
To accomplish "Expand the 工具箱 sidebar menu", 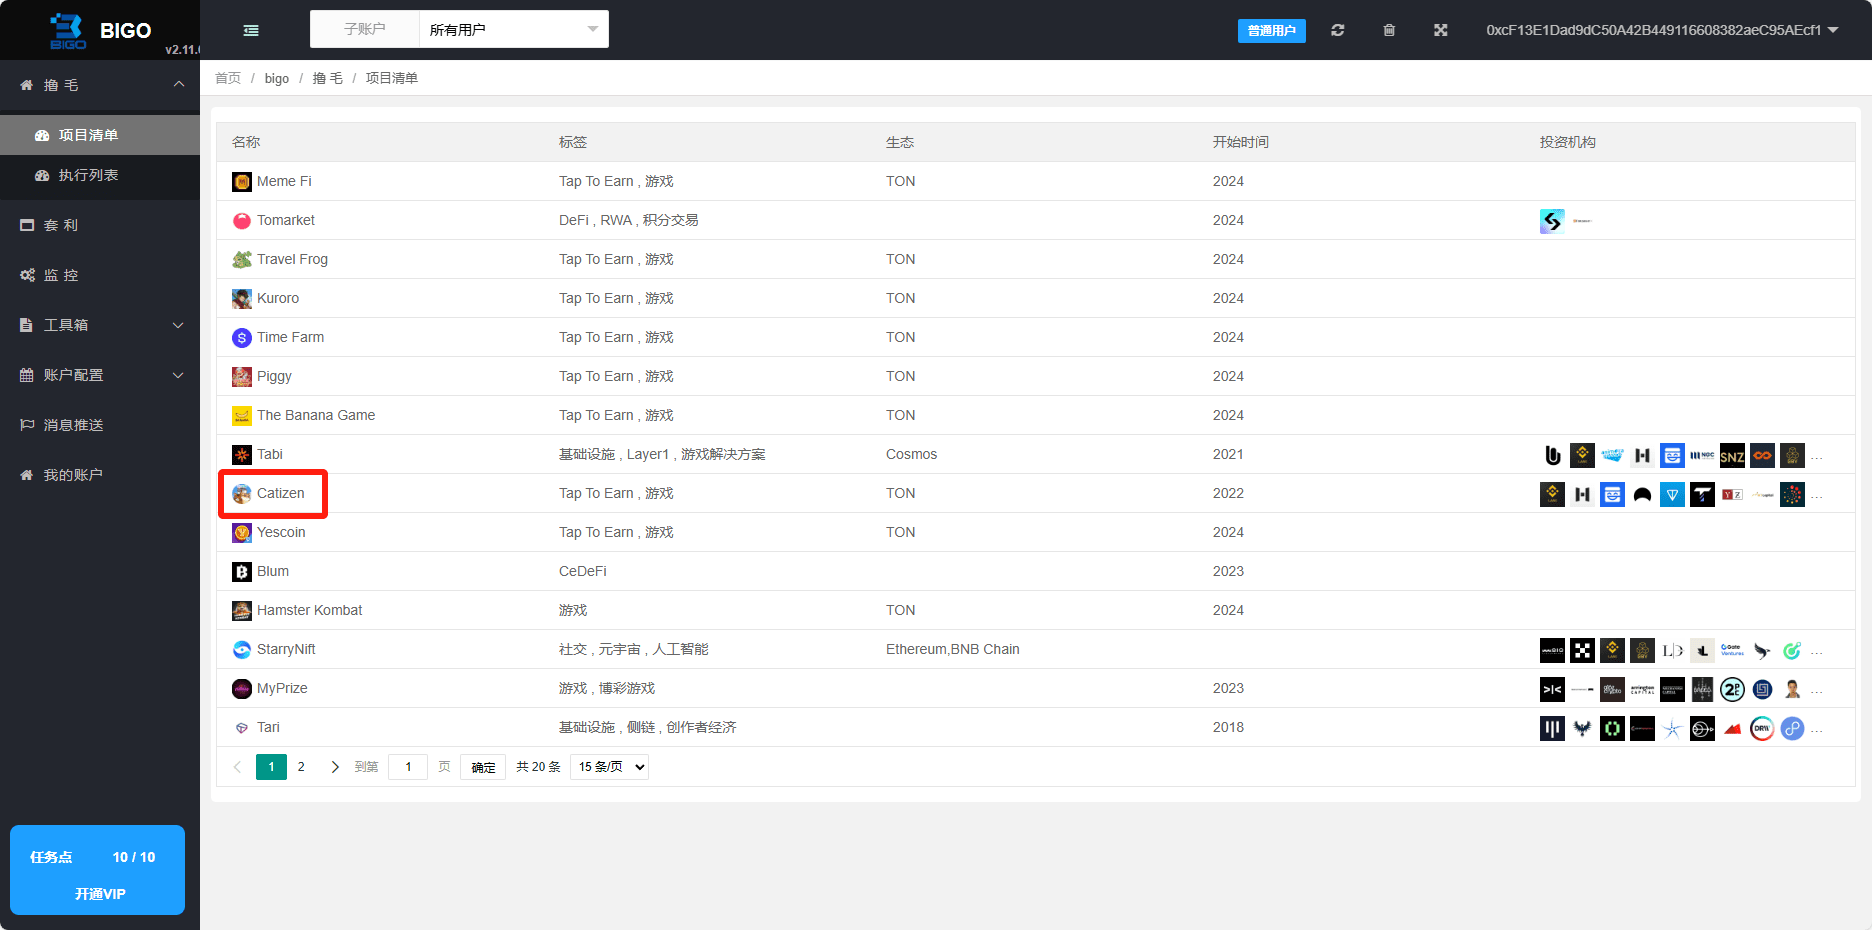I will pyautogui.click(x=100, y=325).
